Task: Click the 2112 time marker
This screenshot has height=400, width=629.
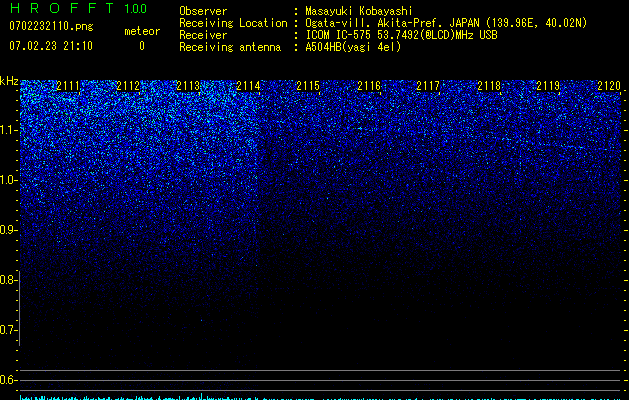Action: (x=128, y=86)
